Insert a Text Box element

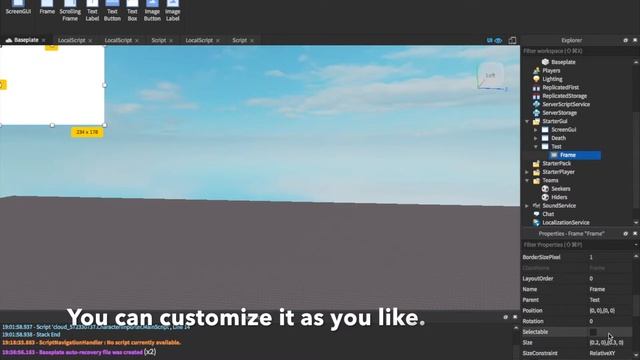pos(132,11)
